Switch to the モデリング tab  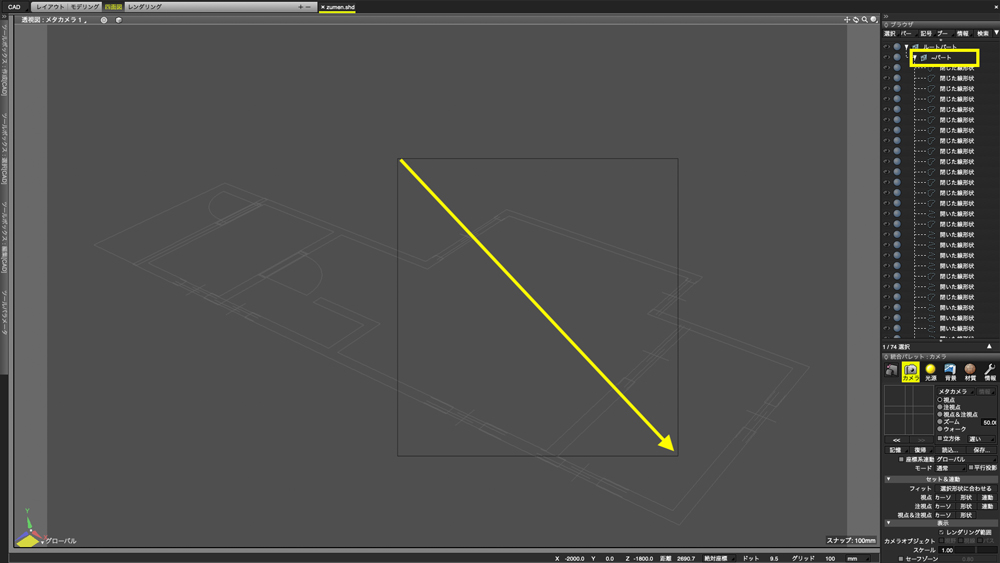coord(84,7)
